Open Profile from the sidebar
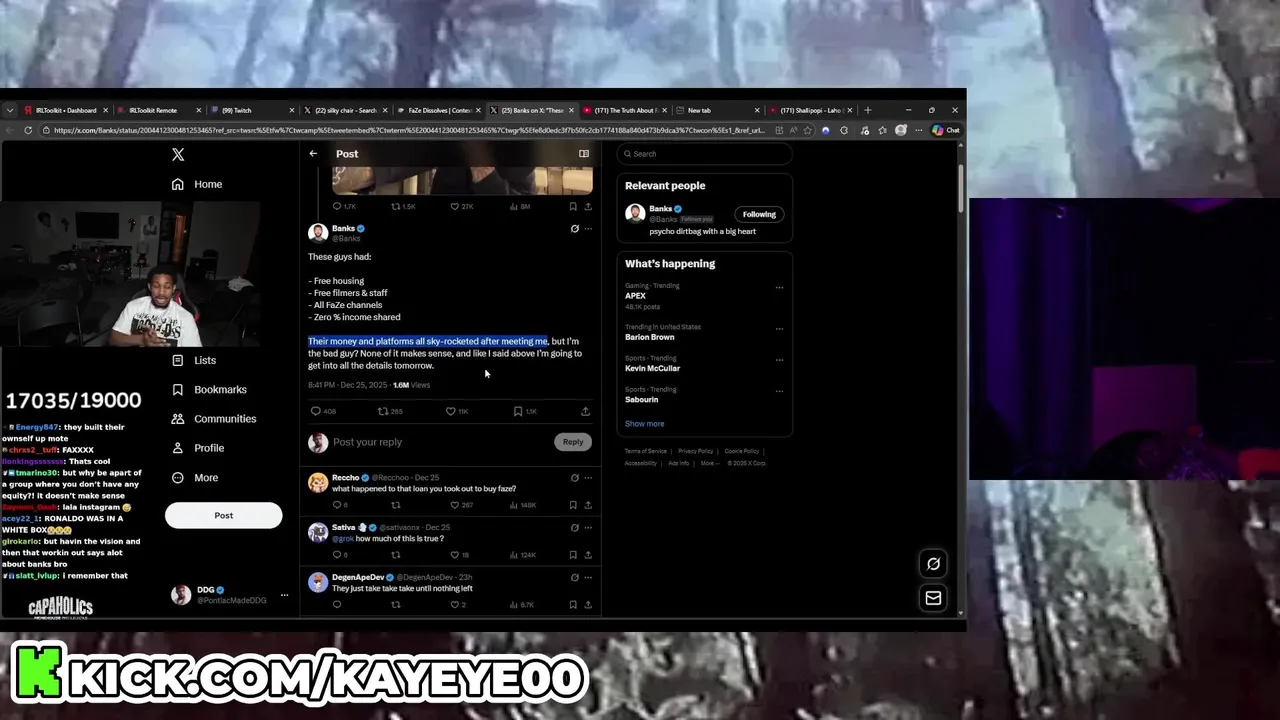This screenshot has height=720, width=1280. click(x=198, y=448)
